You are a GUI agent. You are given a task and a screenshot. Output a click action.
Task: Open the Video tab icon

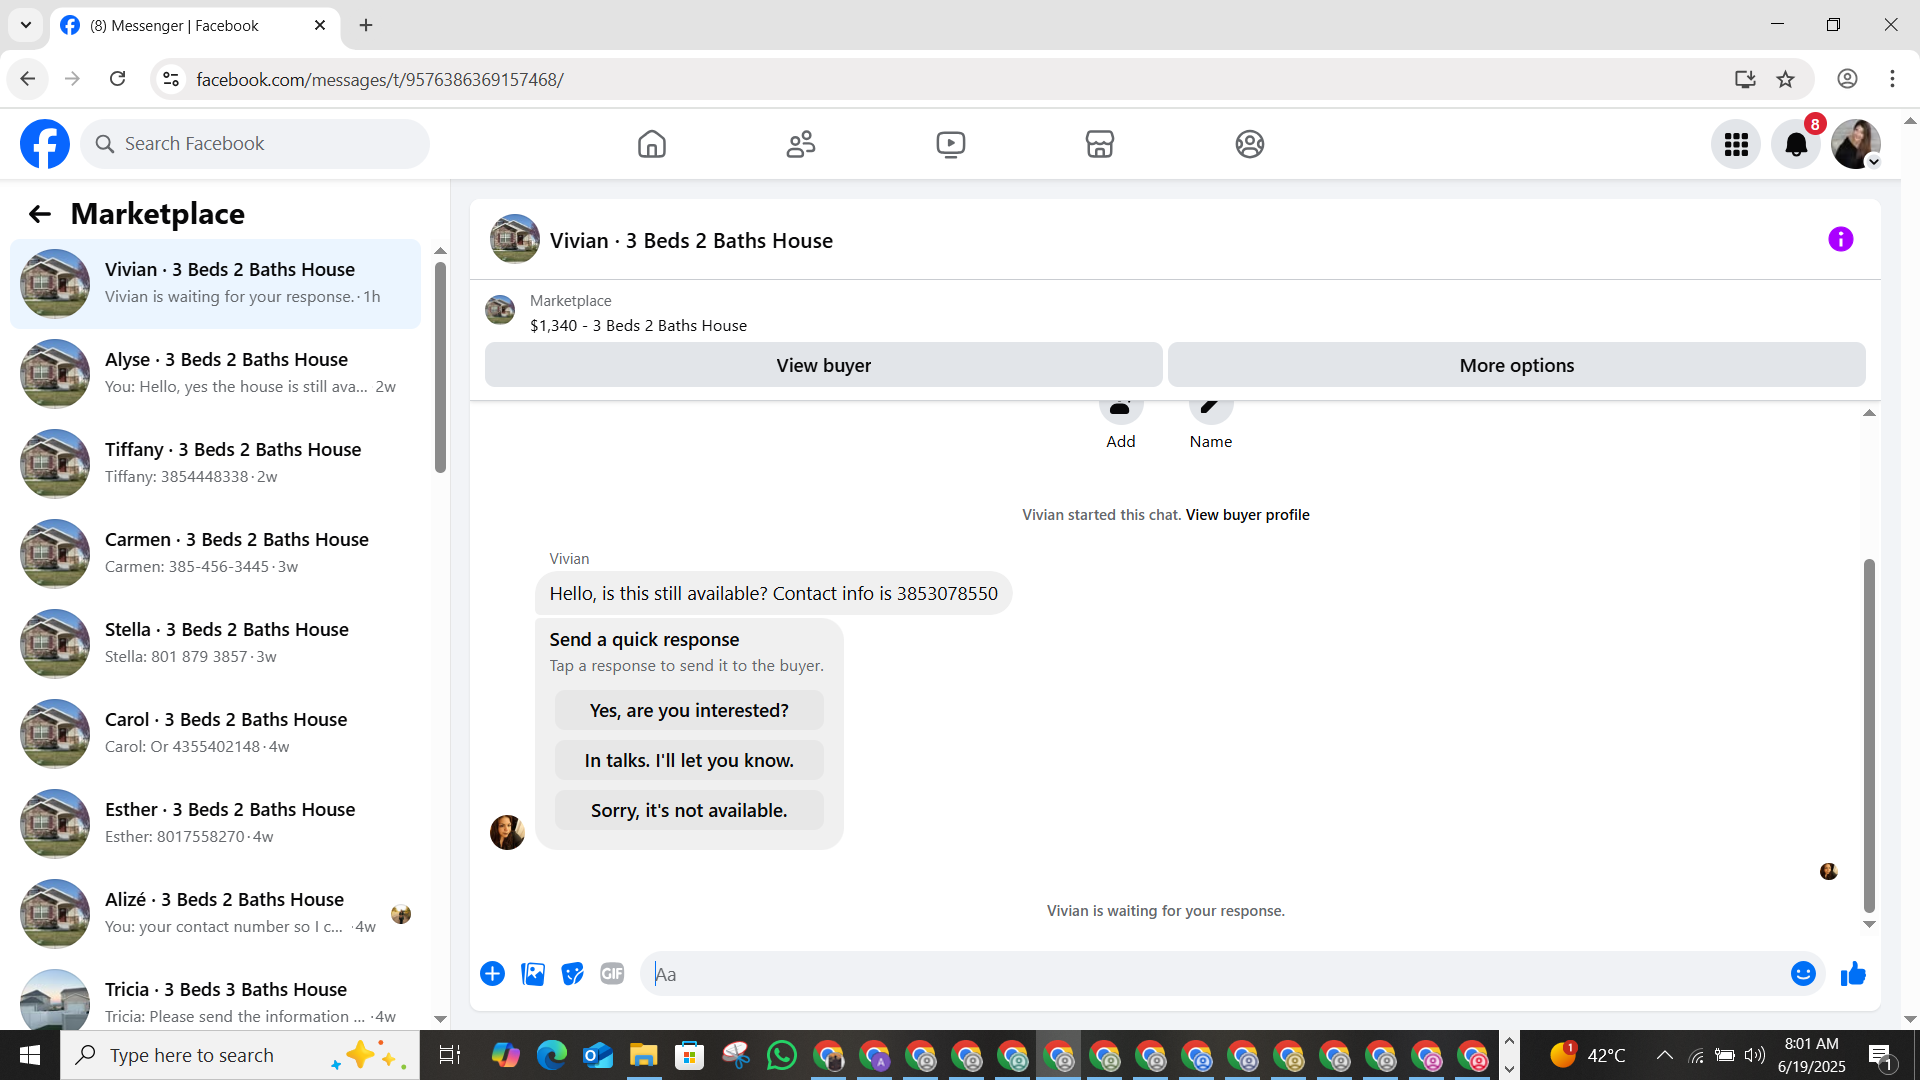(951, 144)
